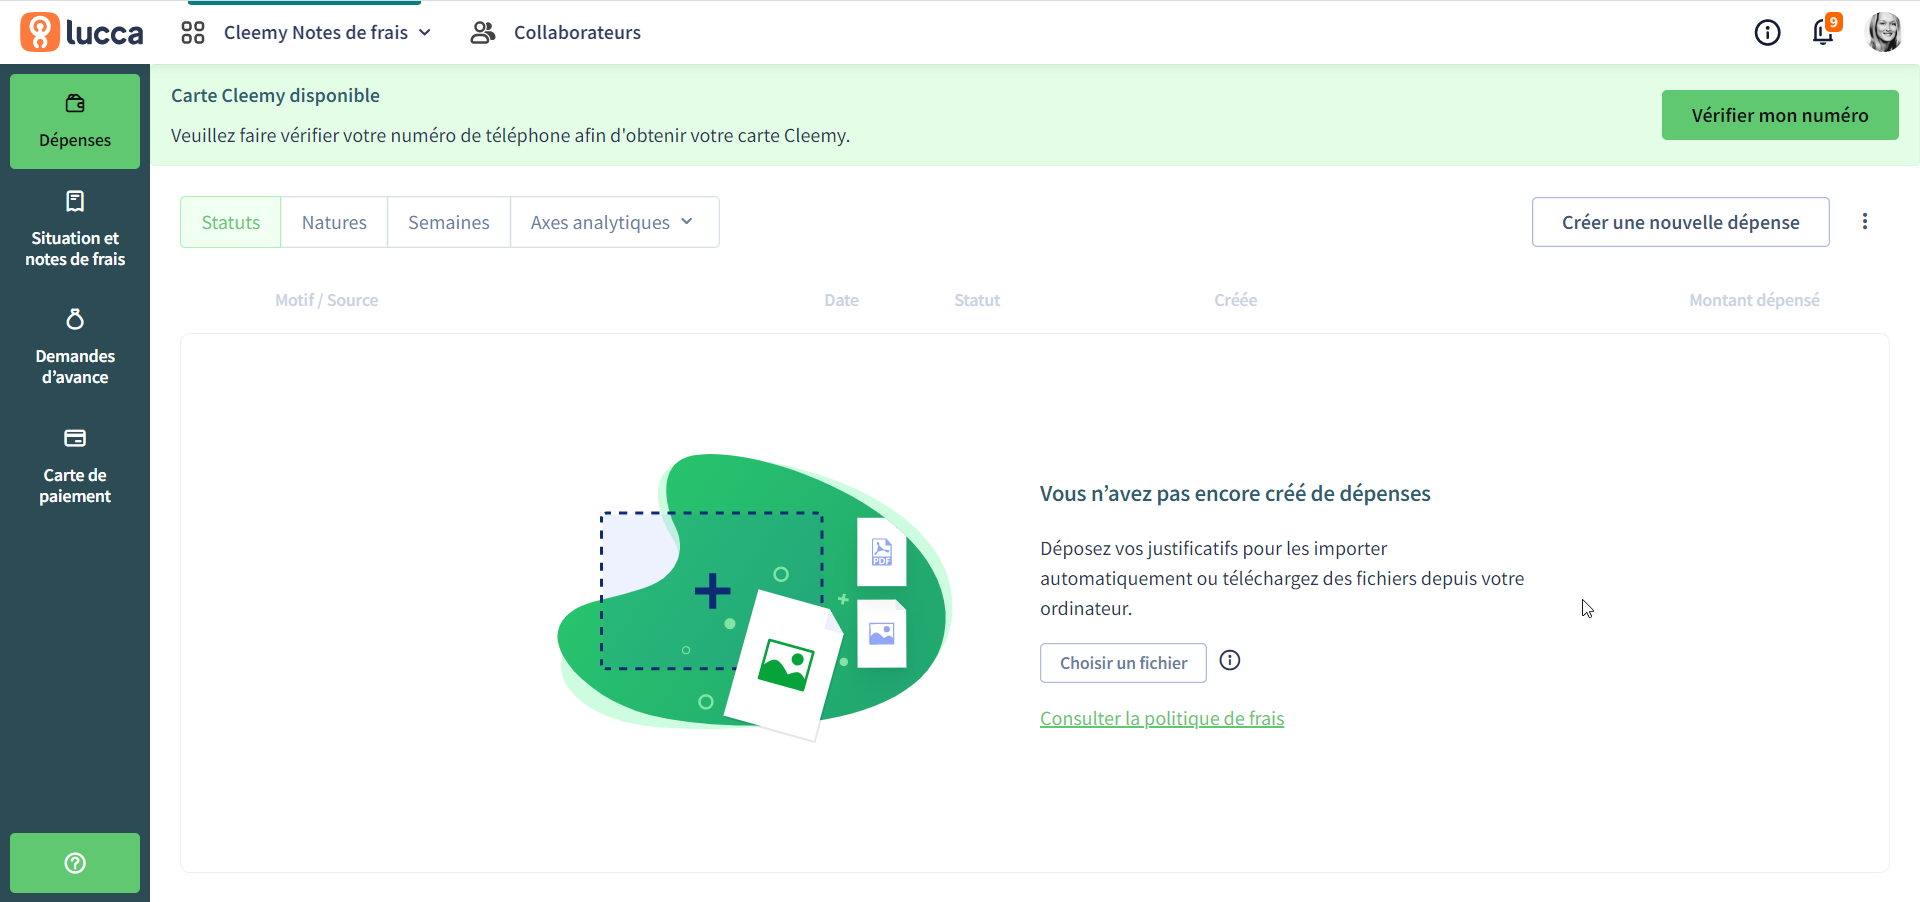Open the information icon in header
Viewport: 1920px width, 902px height.
1768,33
